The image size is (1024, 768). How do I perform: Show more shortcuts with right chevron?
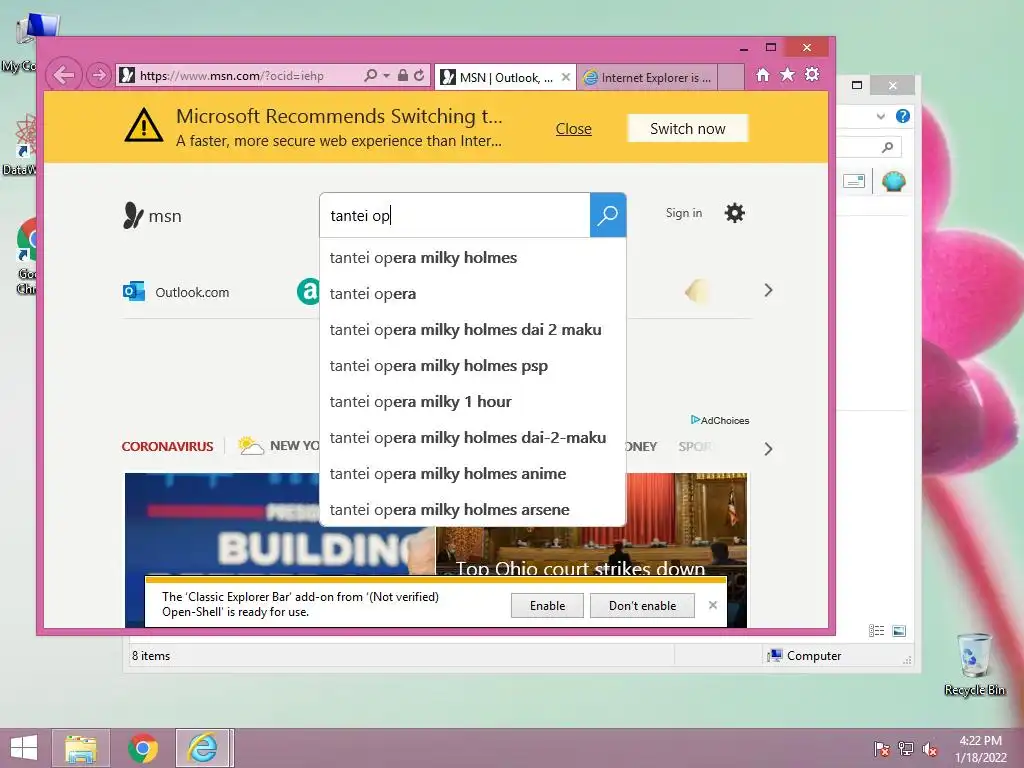coord(768,290)
